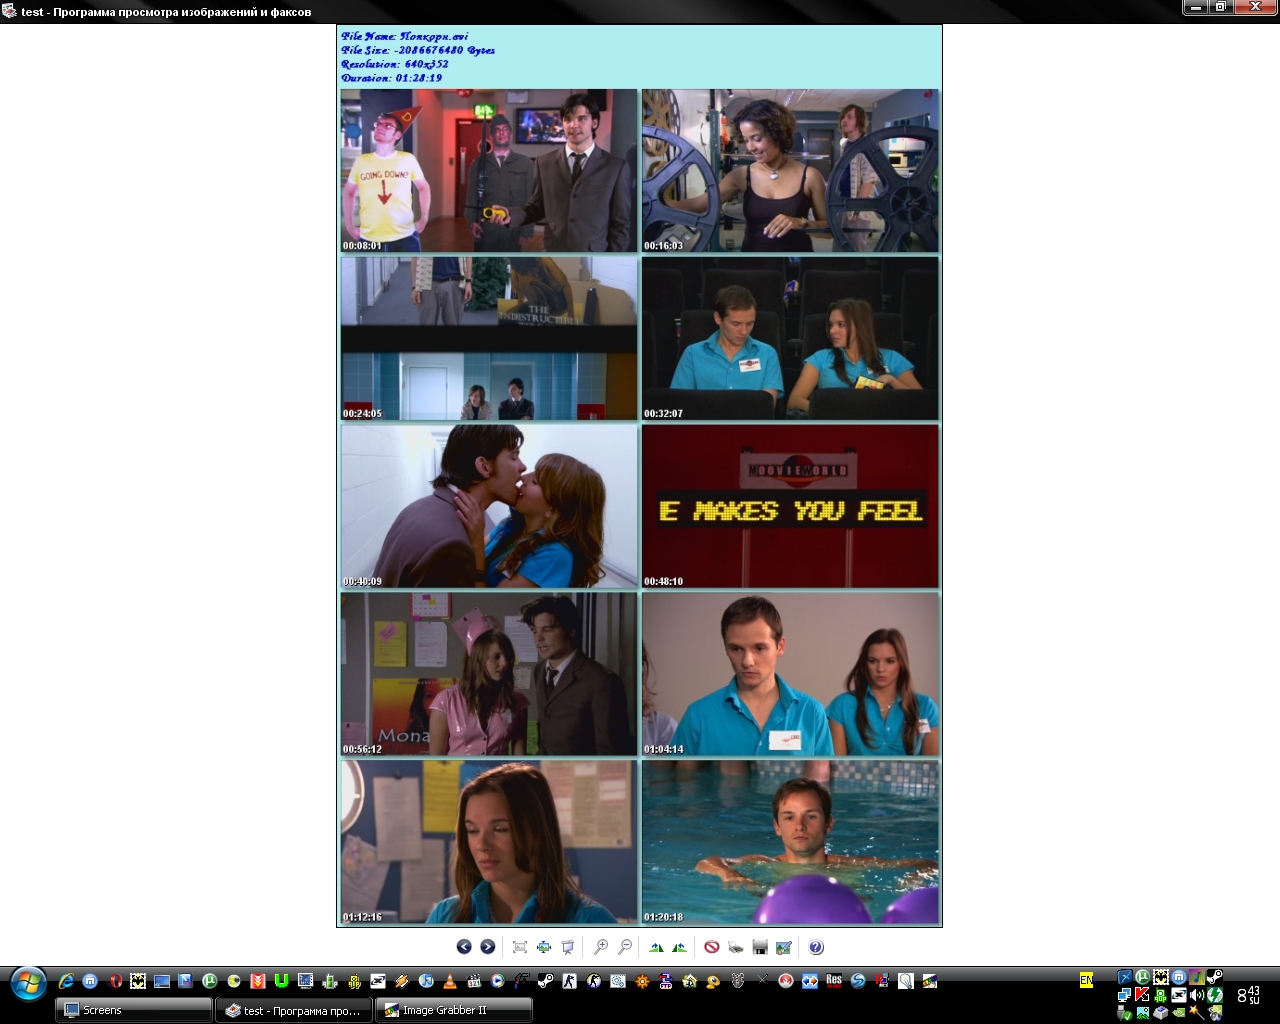The image size is (1280, 1024).
Task: Select the test image viewer taskbar button
Action: (294, 1010)
